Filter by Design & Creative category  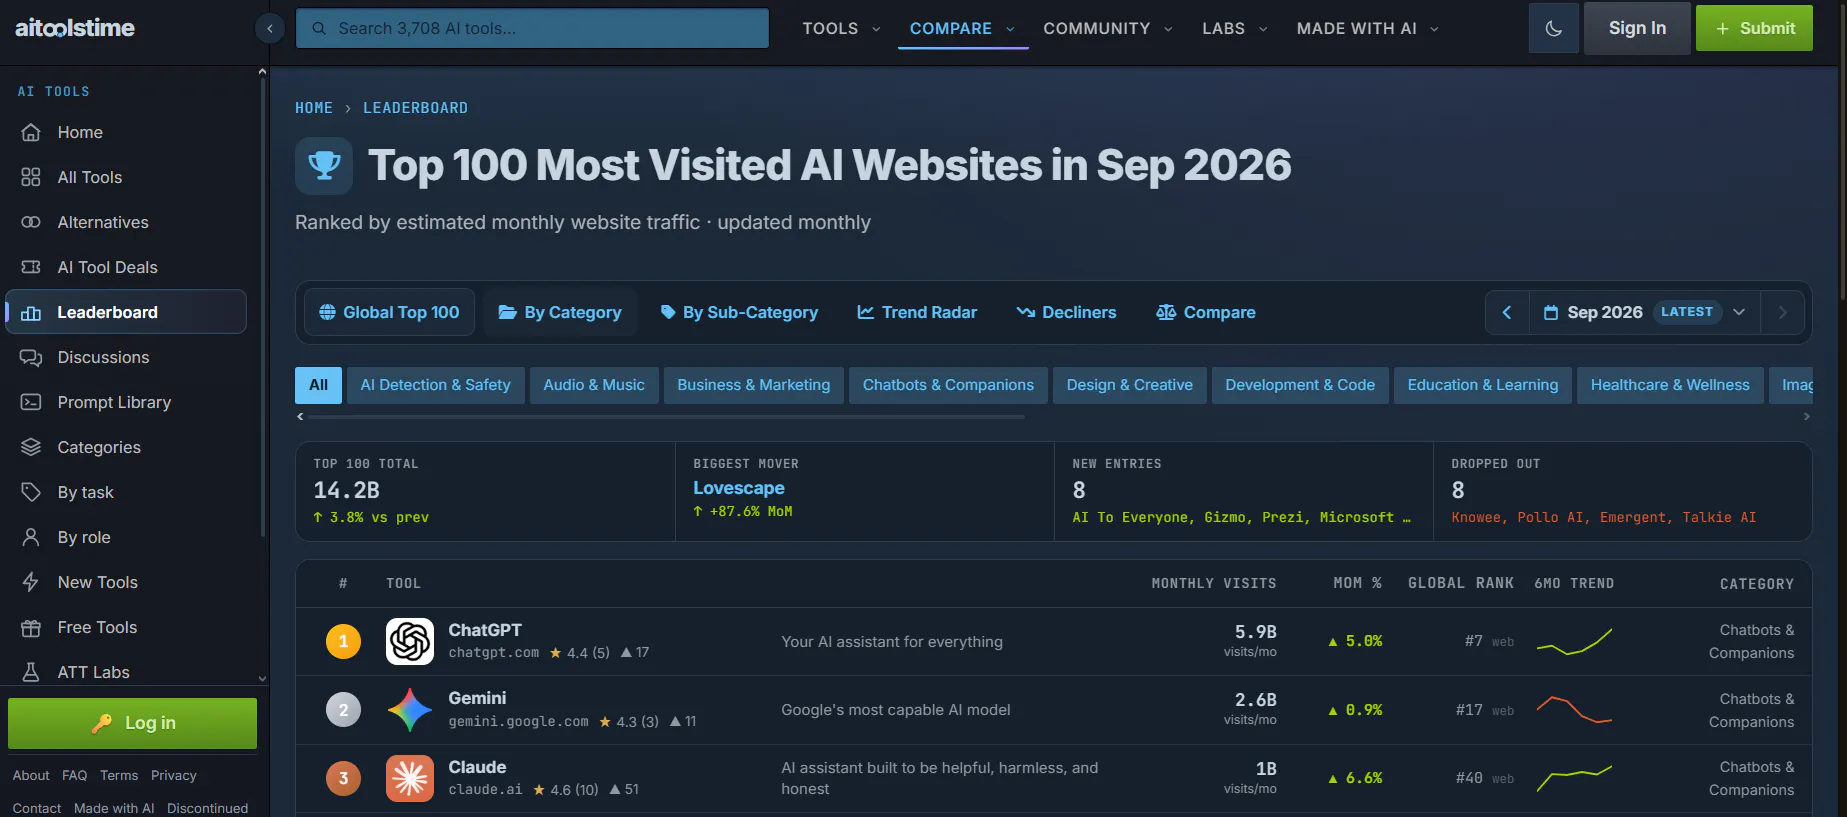(1130, 385)
